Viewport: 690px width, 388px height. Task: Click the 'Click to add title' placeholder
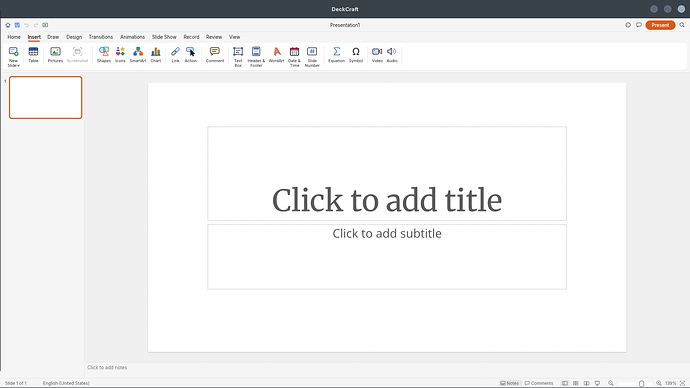point(387,173)
